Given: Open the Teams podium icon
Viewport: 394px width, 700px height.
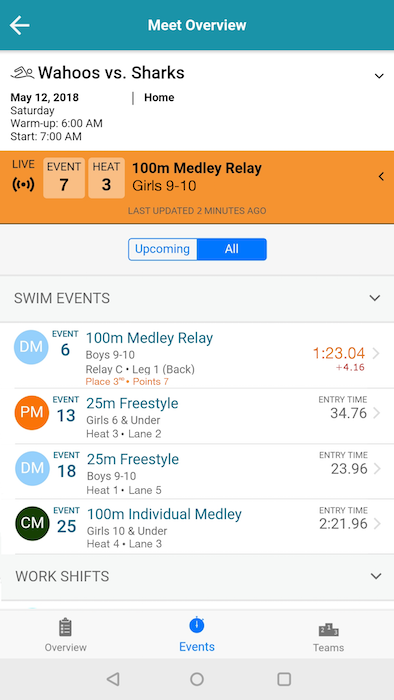Looking at the screenshot, I should (328, 629).
